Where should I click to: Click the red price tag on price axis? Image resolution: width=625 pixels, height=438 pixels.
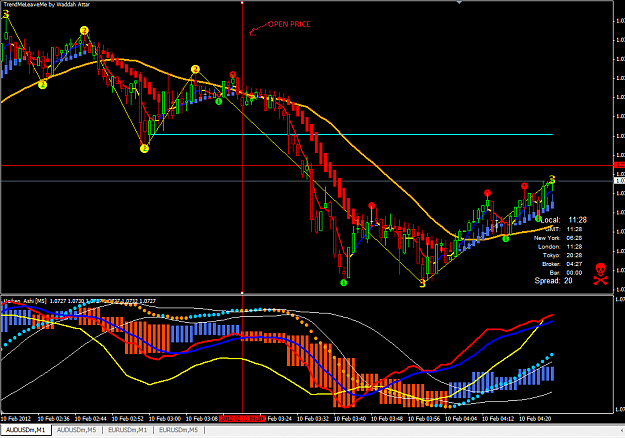[x=620, y=165]
